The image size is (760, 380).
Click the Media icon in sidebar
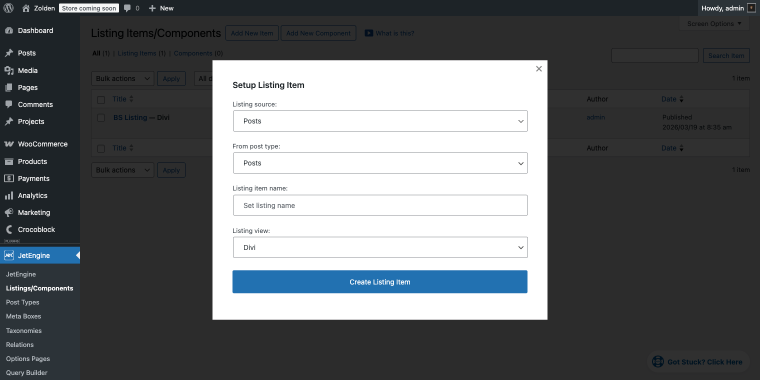pyautogui.click(x=9, y=70)
